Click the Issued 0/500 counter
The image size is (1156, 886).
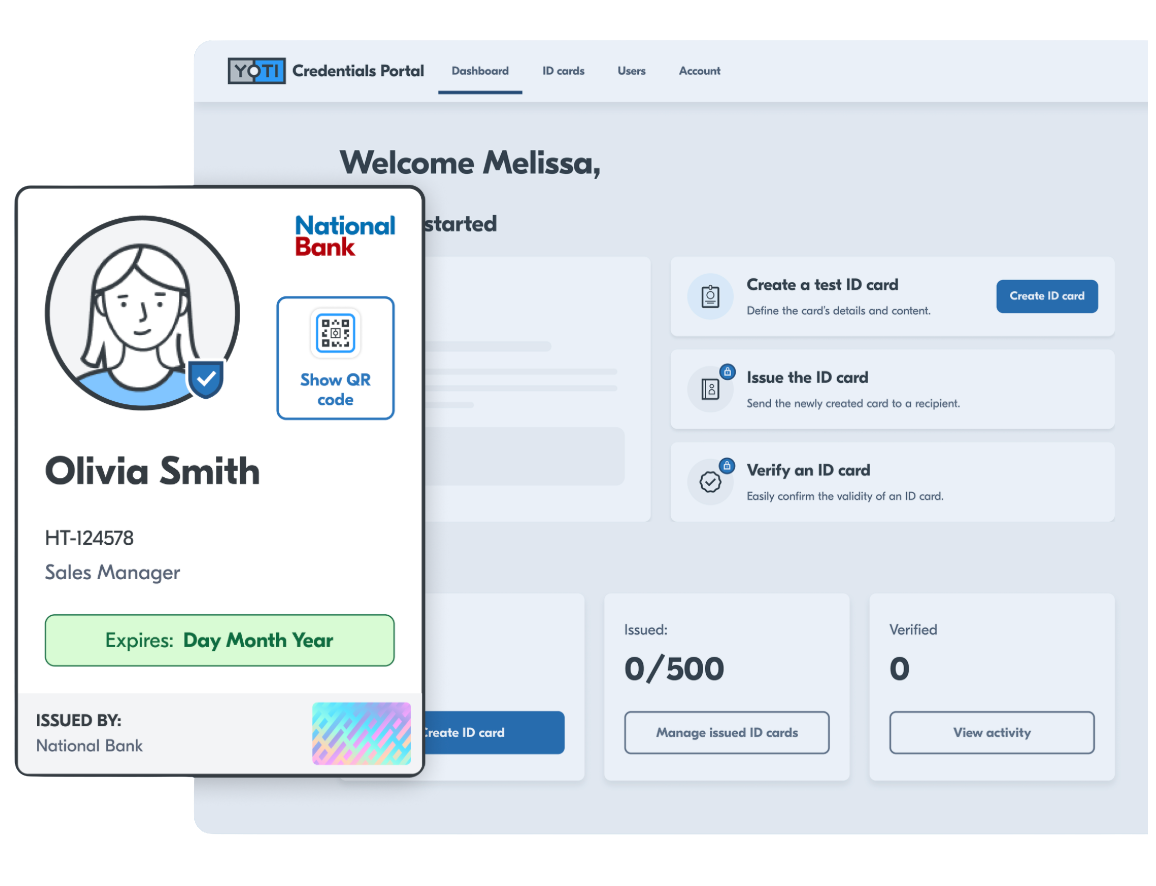click(x=674, y=669)
